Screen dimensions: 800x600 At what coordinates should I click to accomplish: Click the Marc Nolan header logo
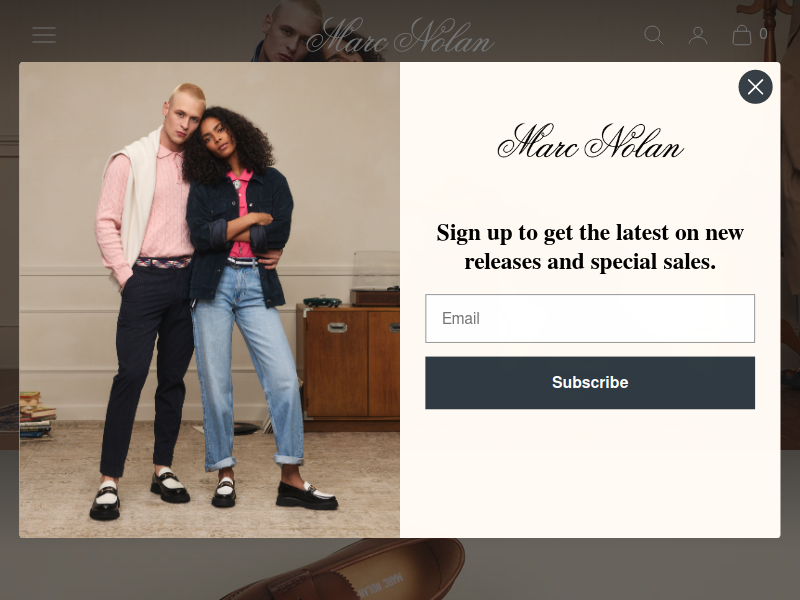coord(400,35)
